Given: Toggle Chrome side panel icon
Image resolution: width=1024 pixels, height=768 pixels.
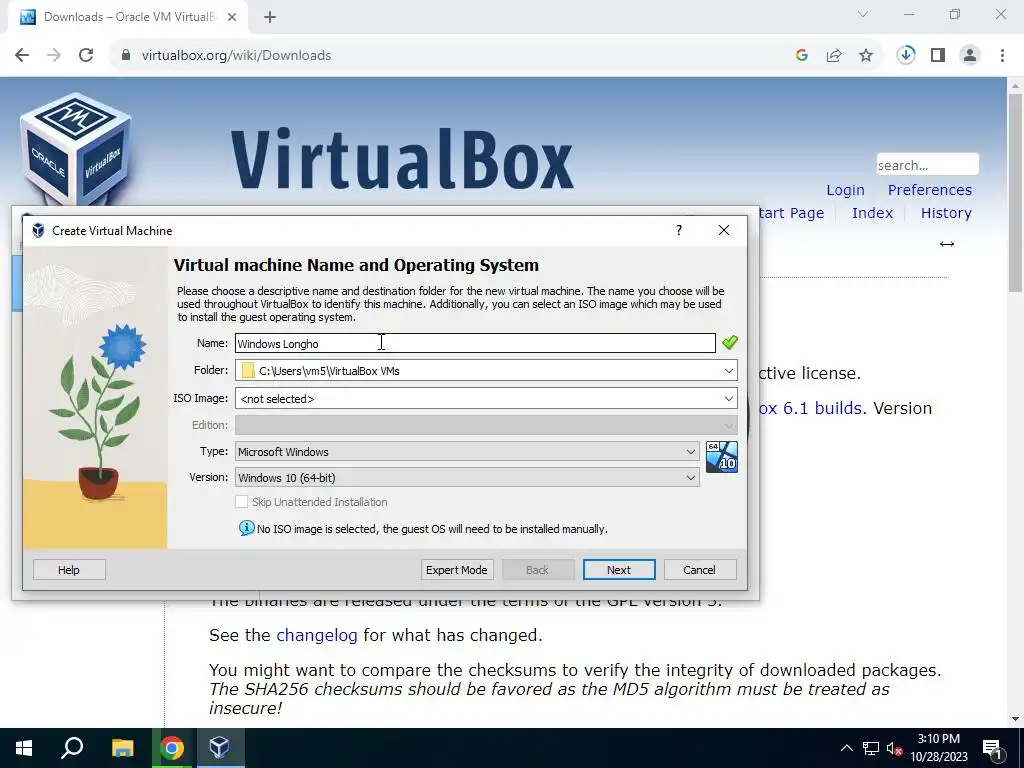Looking at the screenshot, I should point(938,56).
